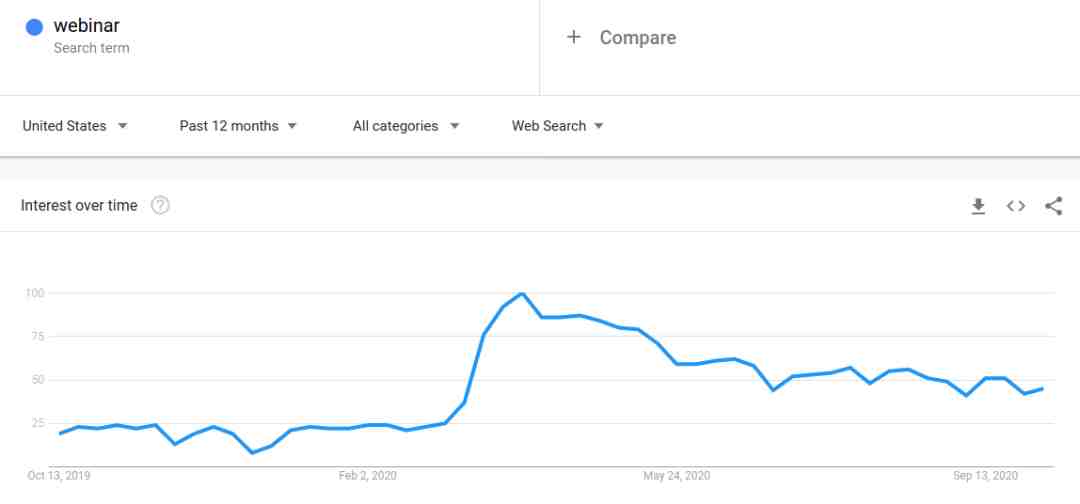Click the arrow next to United States
1080x504 pixels.
pyautogui.click(x=123, y=126)
